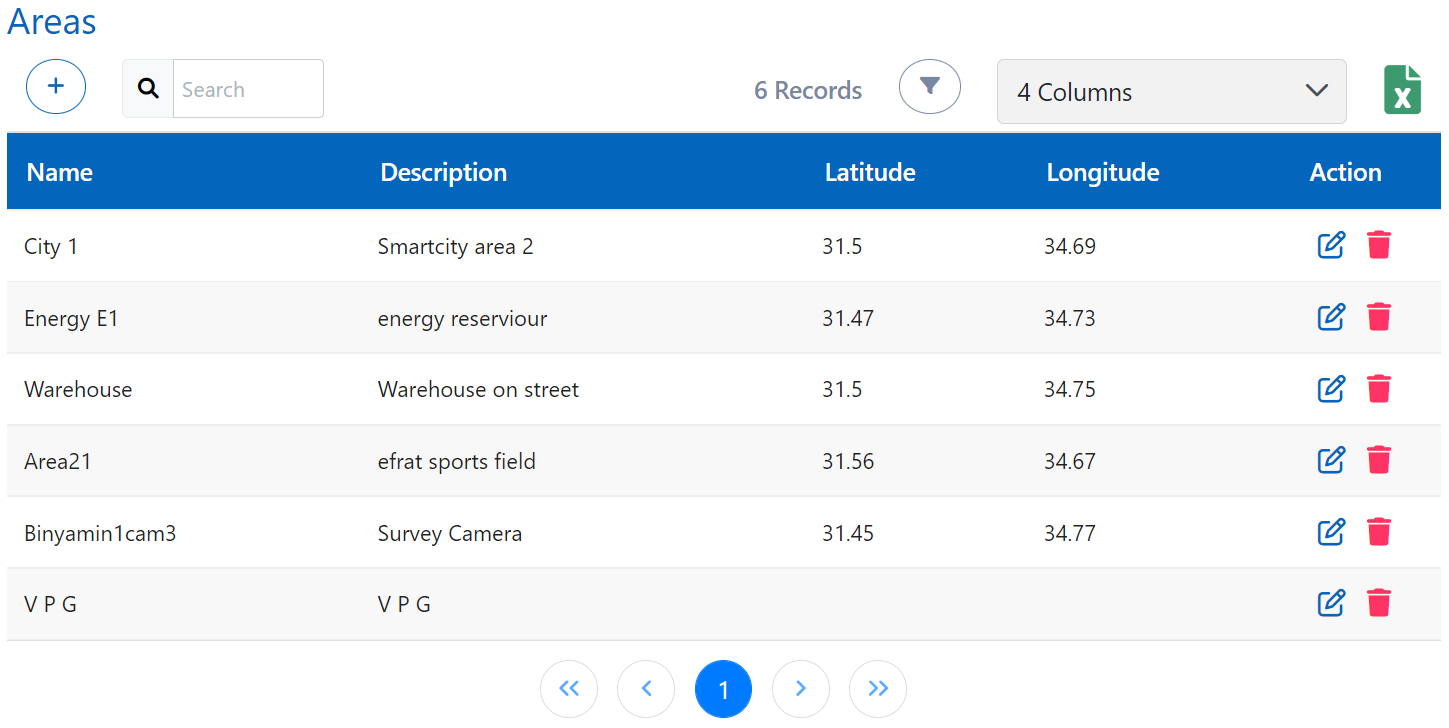Delete the V P G area
Image resolution: width=1449 pixels, height=728 pixels.
tap(1379, 603)
